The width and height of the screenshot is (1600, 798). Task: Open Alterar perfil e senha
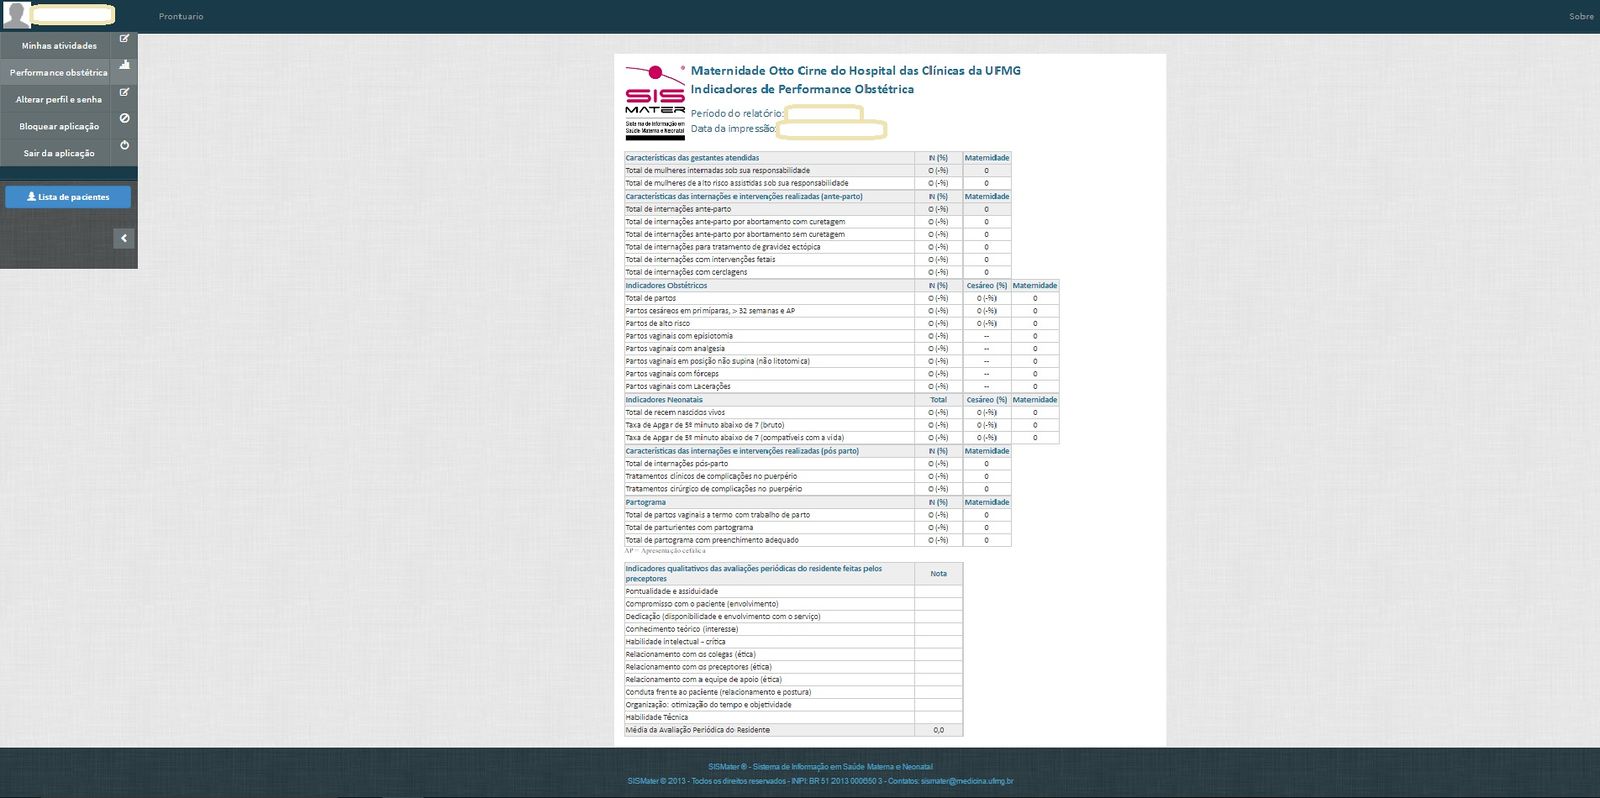click(x=58, y=100)
